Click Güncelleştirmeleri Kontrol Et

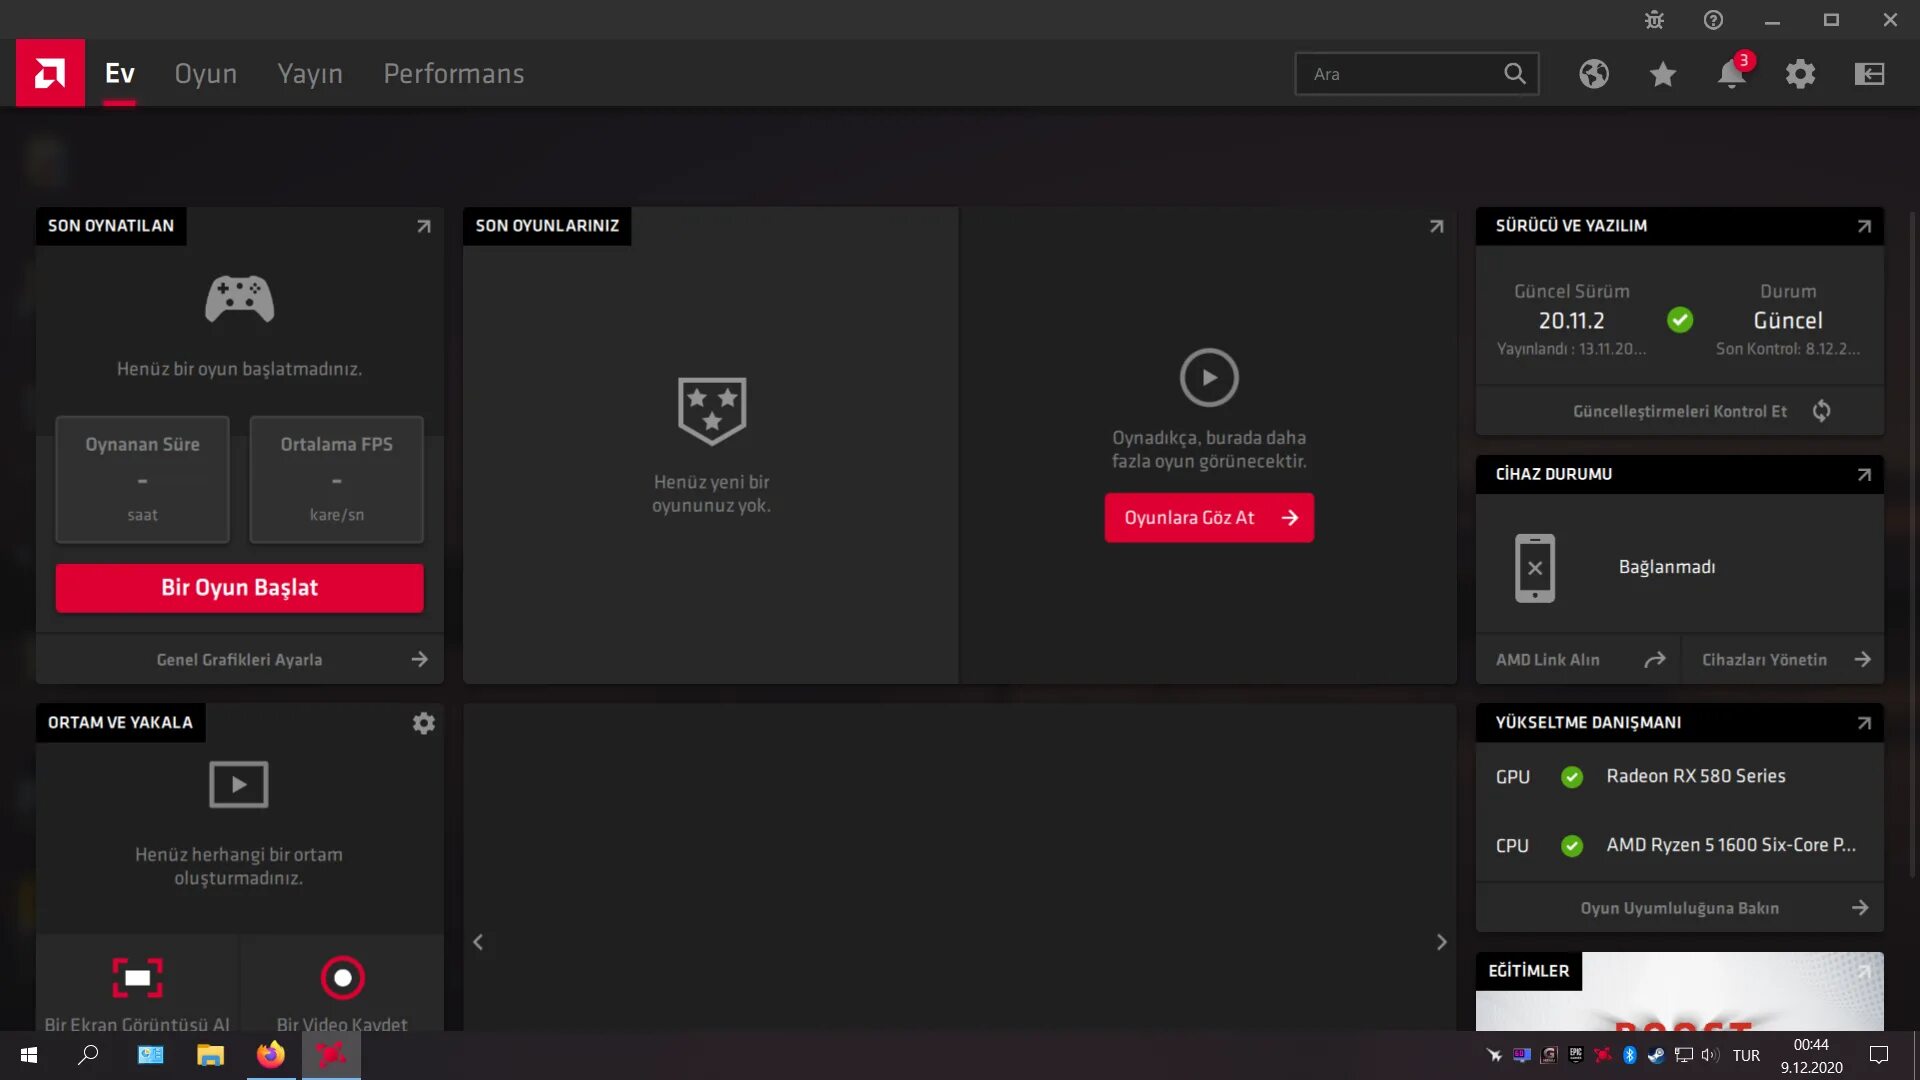1680,411
